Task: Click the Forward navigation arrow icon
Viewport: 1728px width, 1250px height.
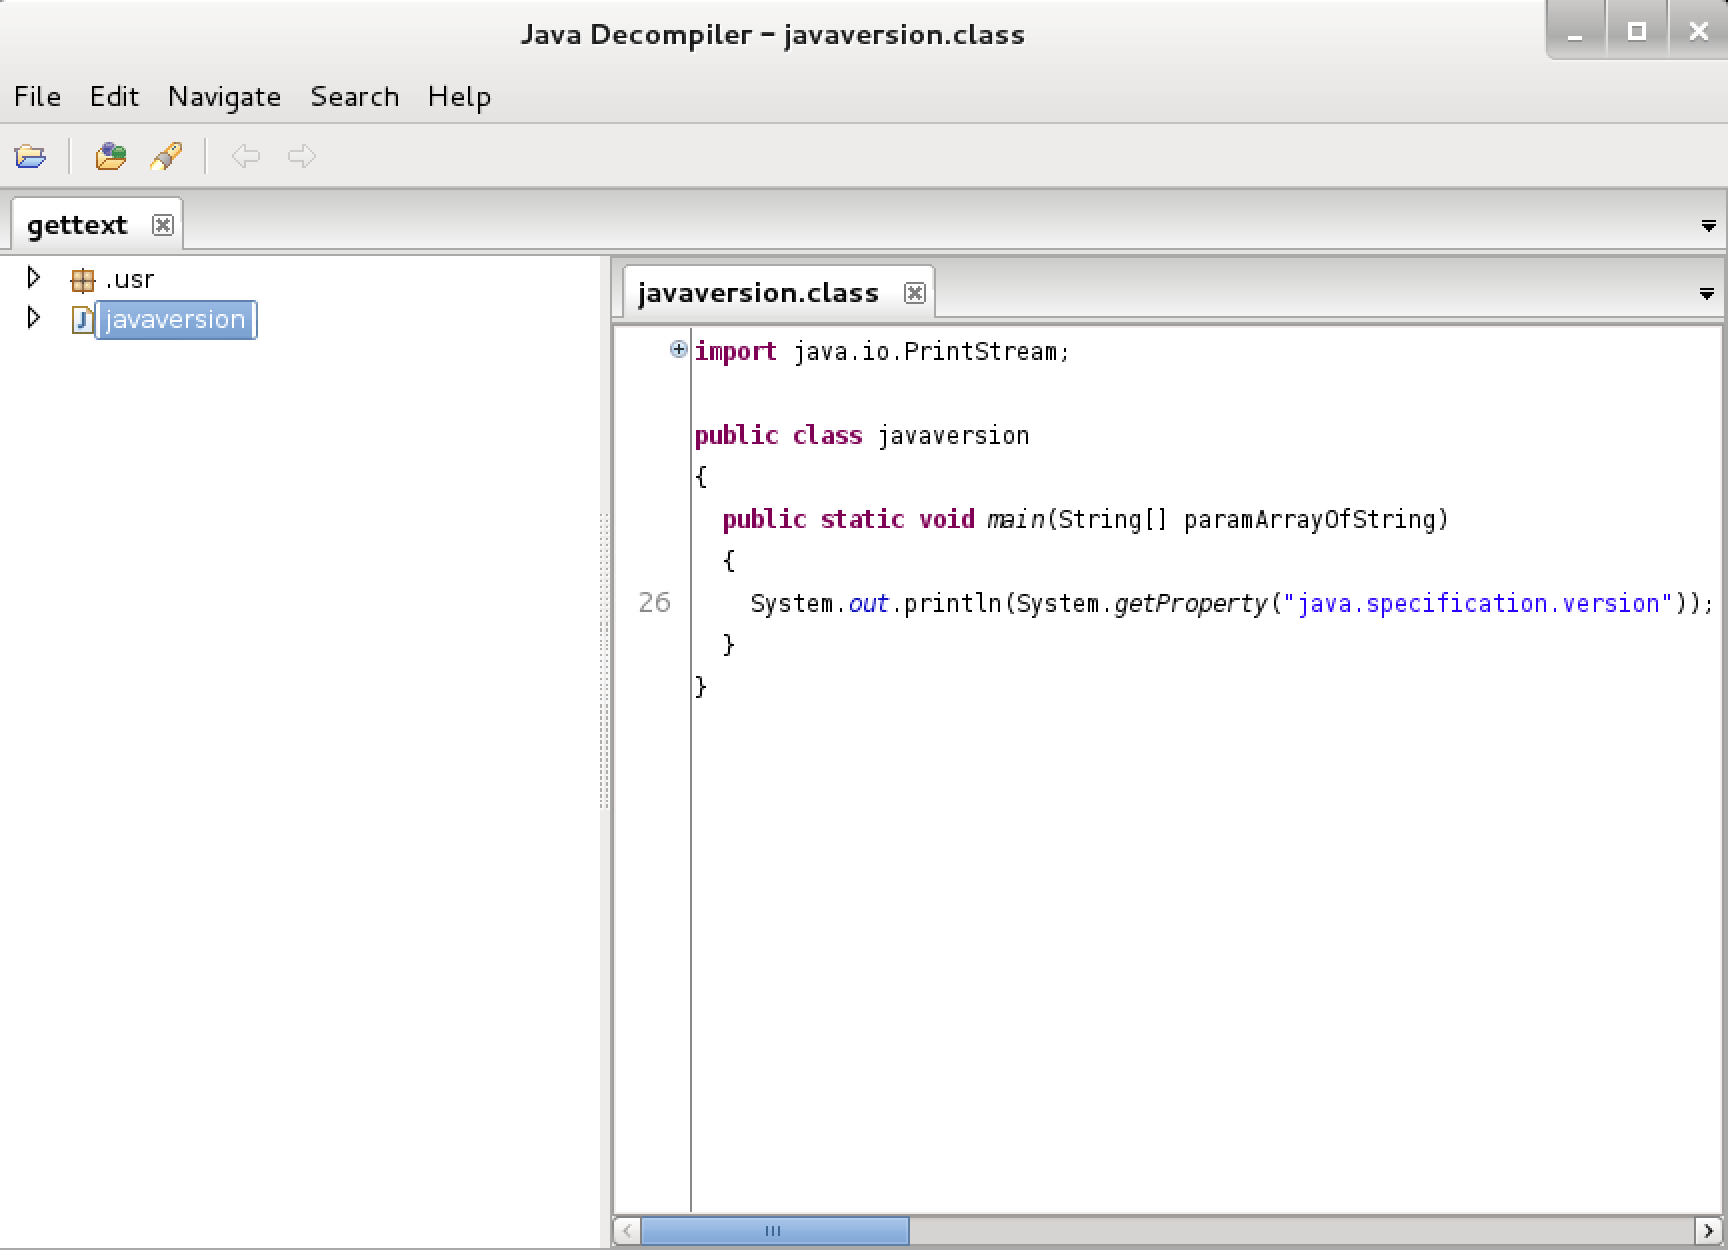Action: pos(301,156)
